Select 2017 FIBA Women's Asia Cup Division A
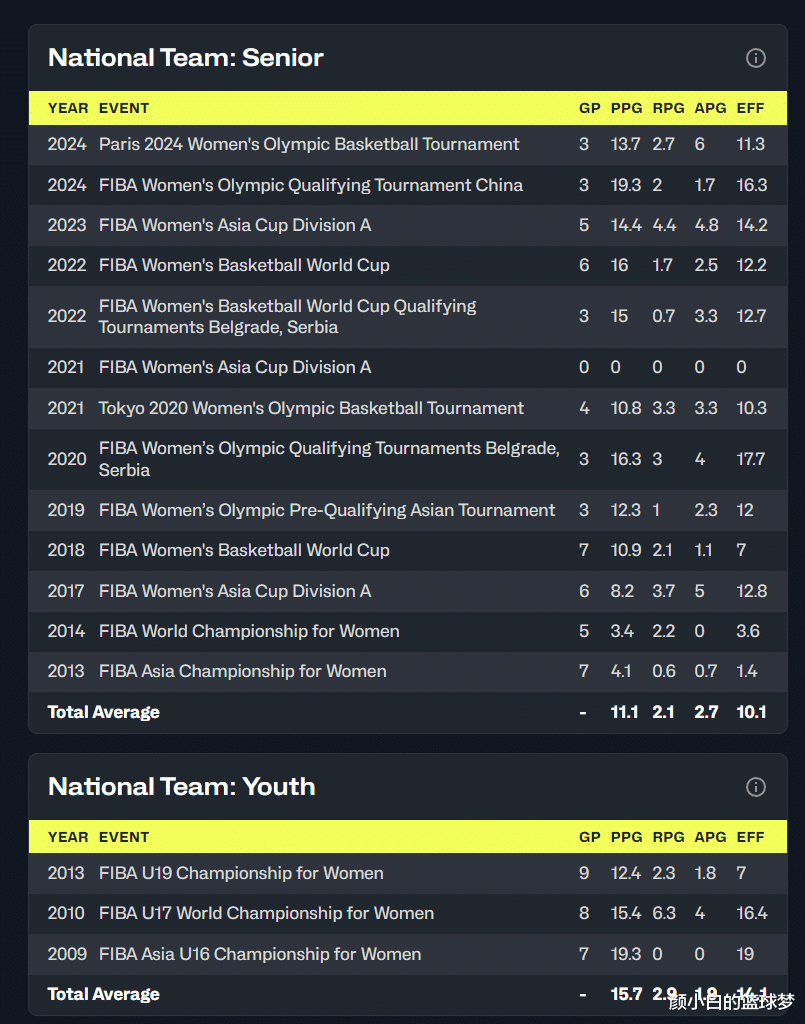Viewport: 805px width, 1024px height. coord(235,591)
